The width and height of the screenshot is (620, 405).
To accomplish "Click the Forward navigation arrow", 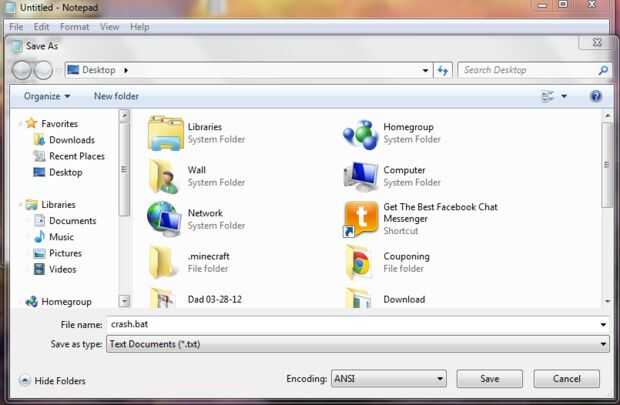I will 43,70.
